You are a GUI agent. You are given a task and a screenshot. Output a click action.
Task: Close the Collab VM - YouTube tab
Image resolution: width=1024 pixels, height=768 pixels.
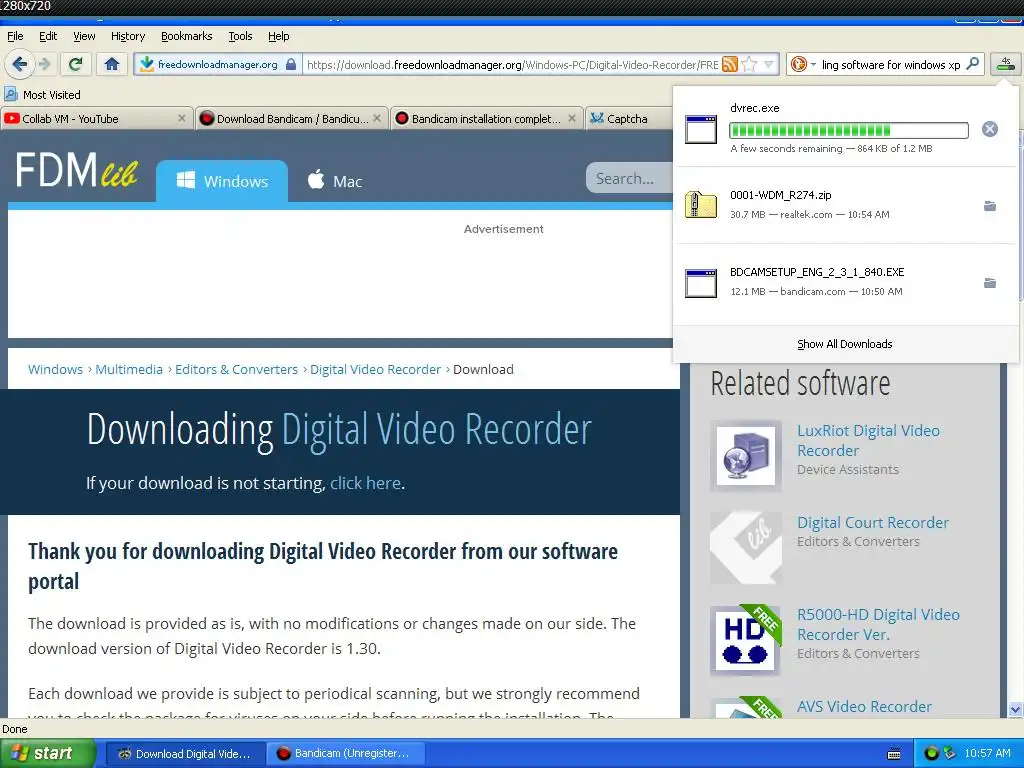click(182, 118)
